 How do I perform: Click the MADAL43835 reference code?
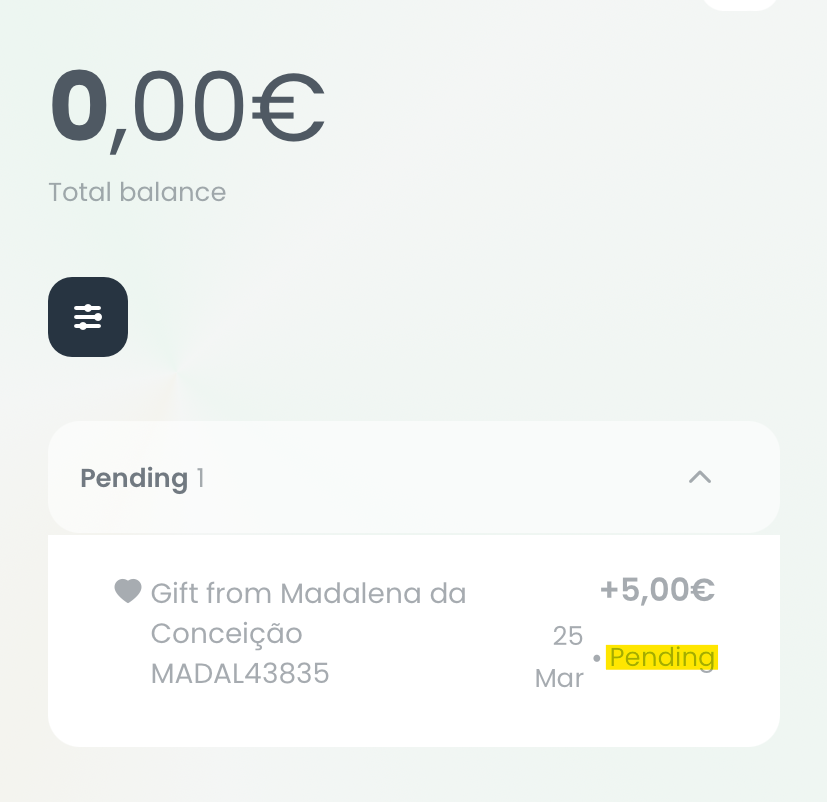tap(240, 673)
